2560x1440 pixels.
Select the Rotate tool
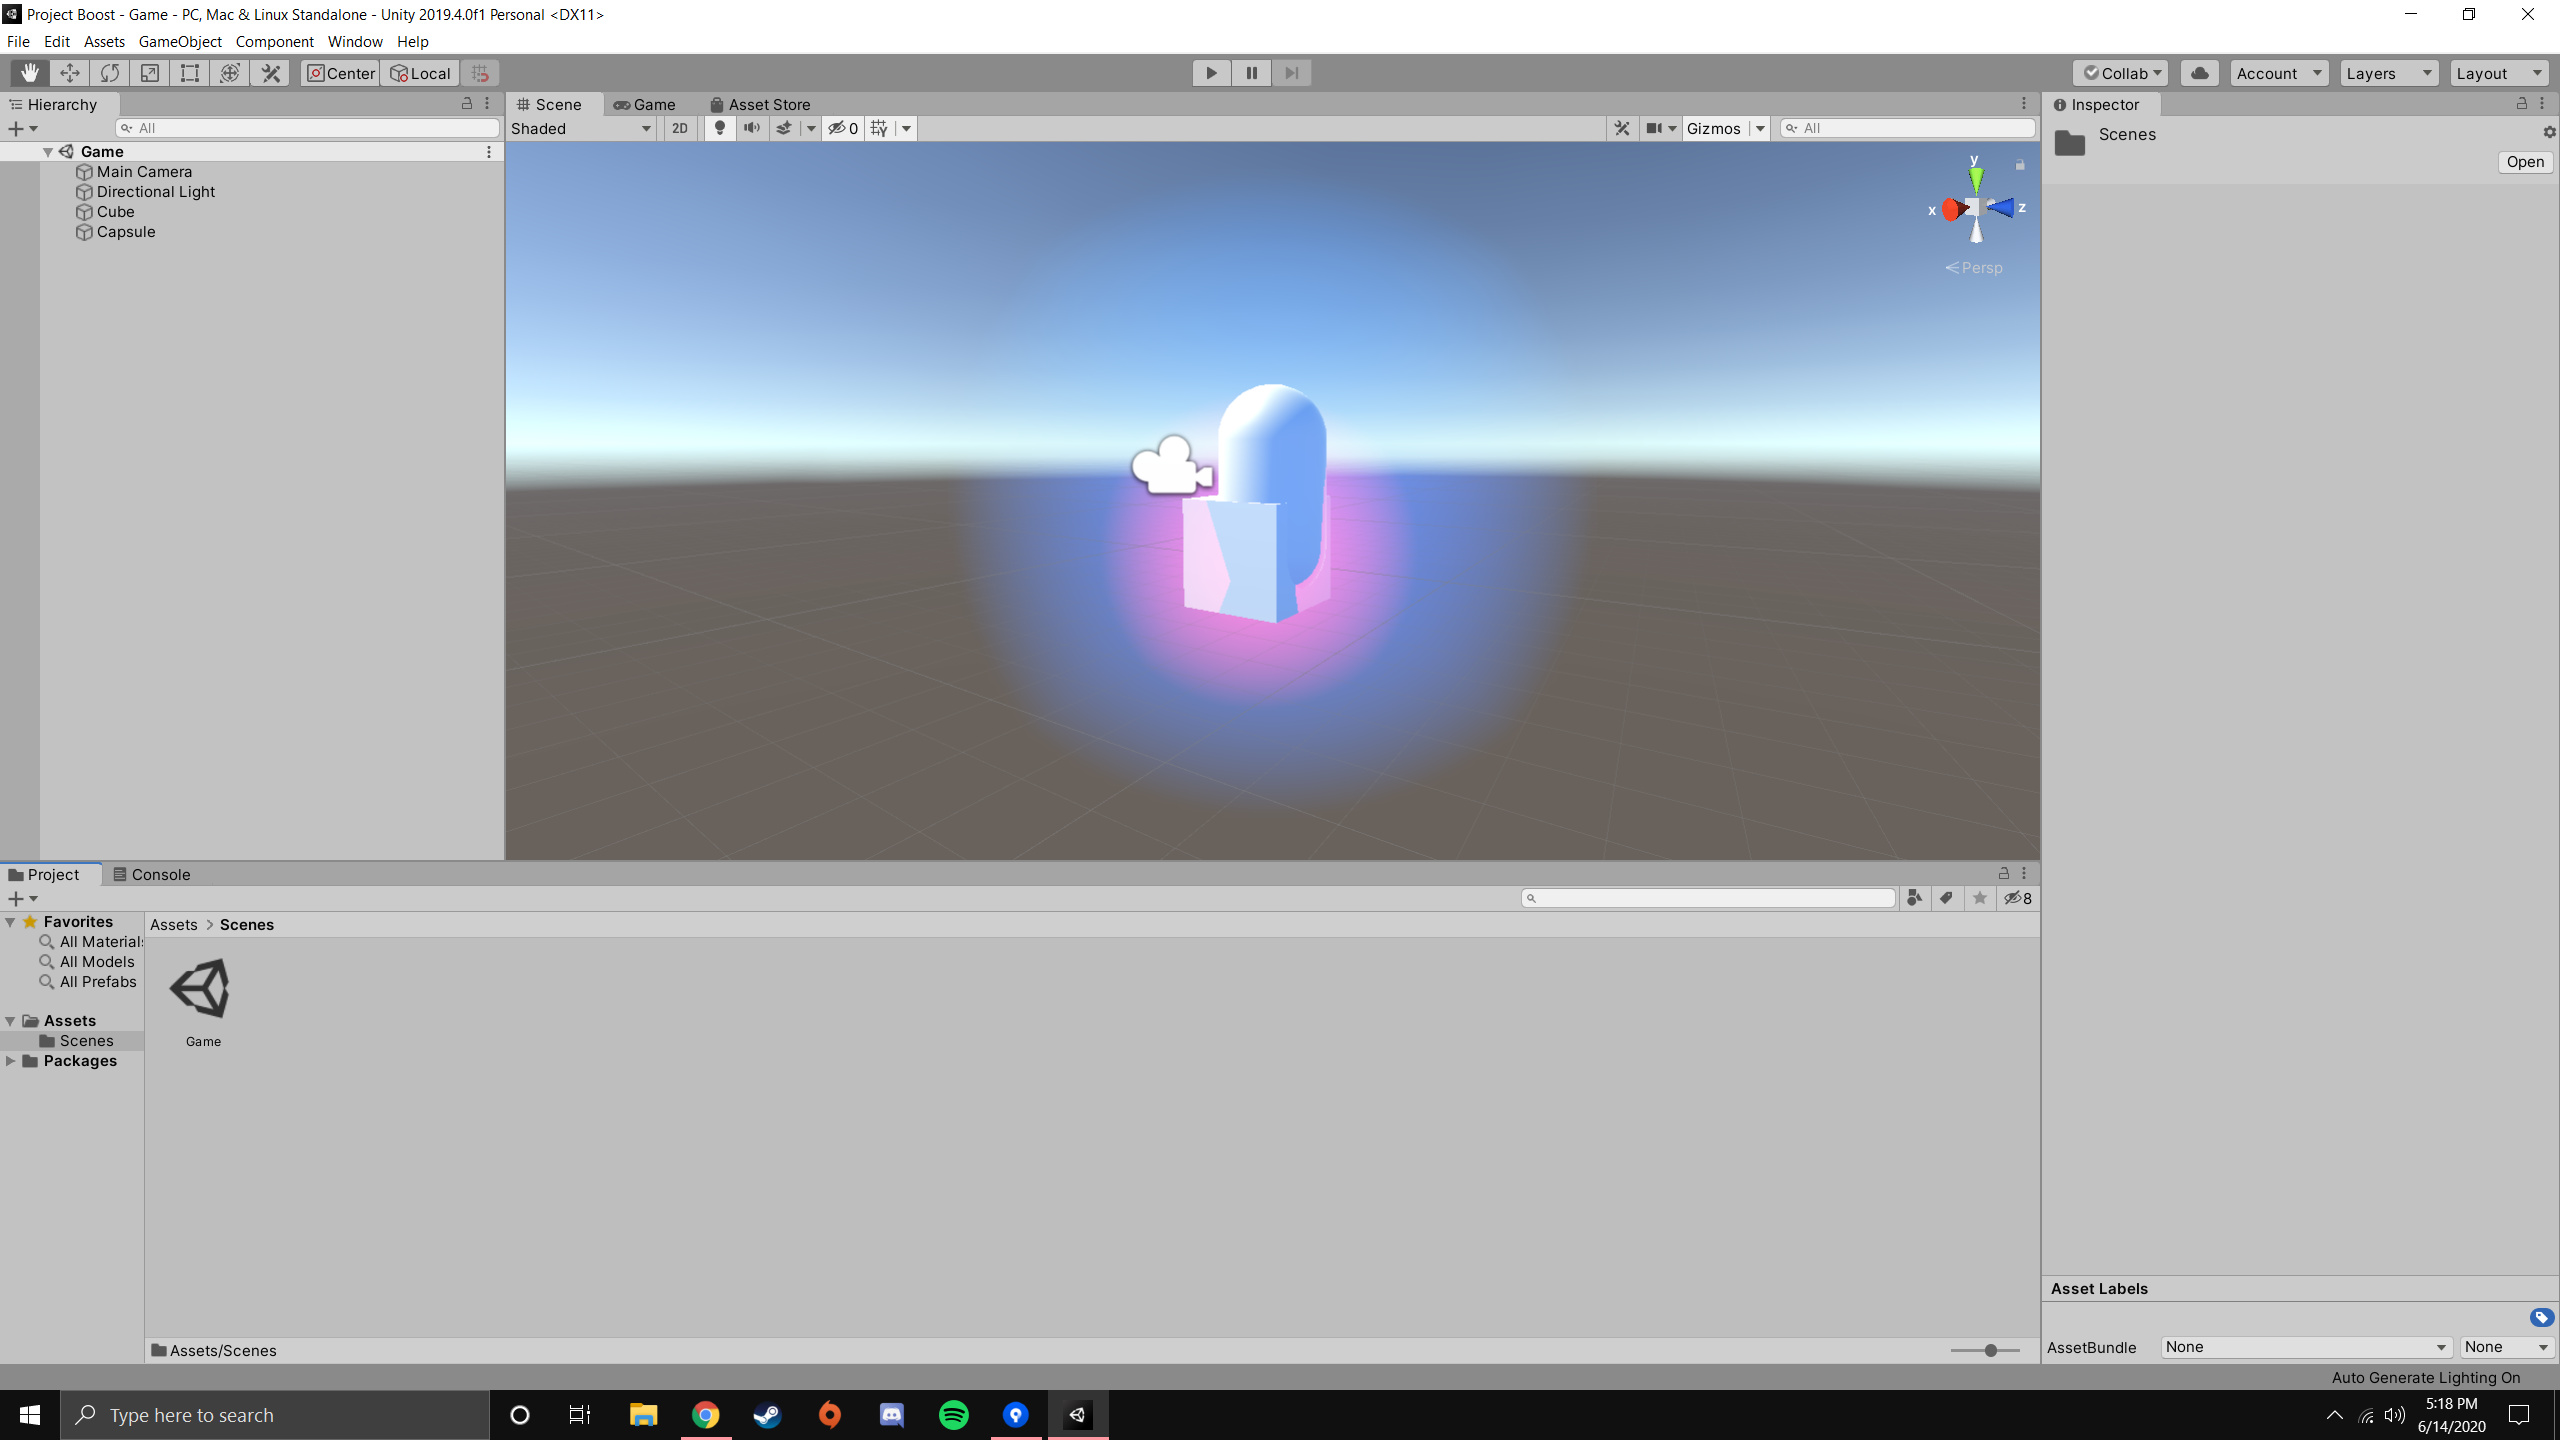coord(110,73)
